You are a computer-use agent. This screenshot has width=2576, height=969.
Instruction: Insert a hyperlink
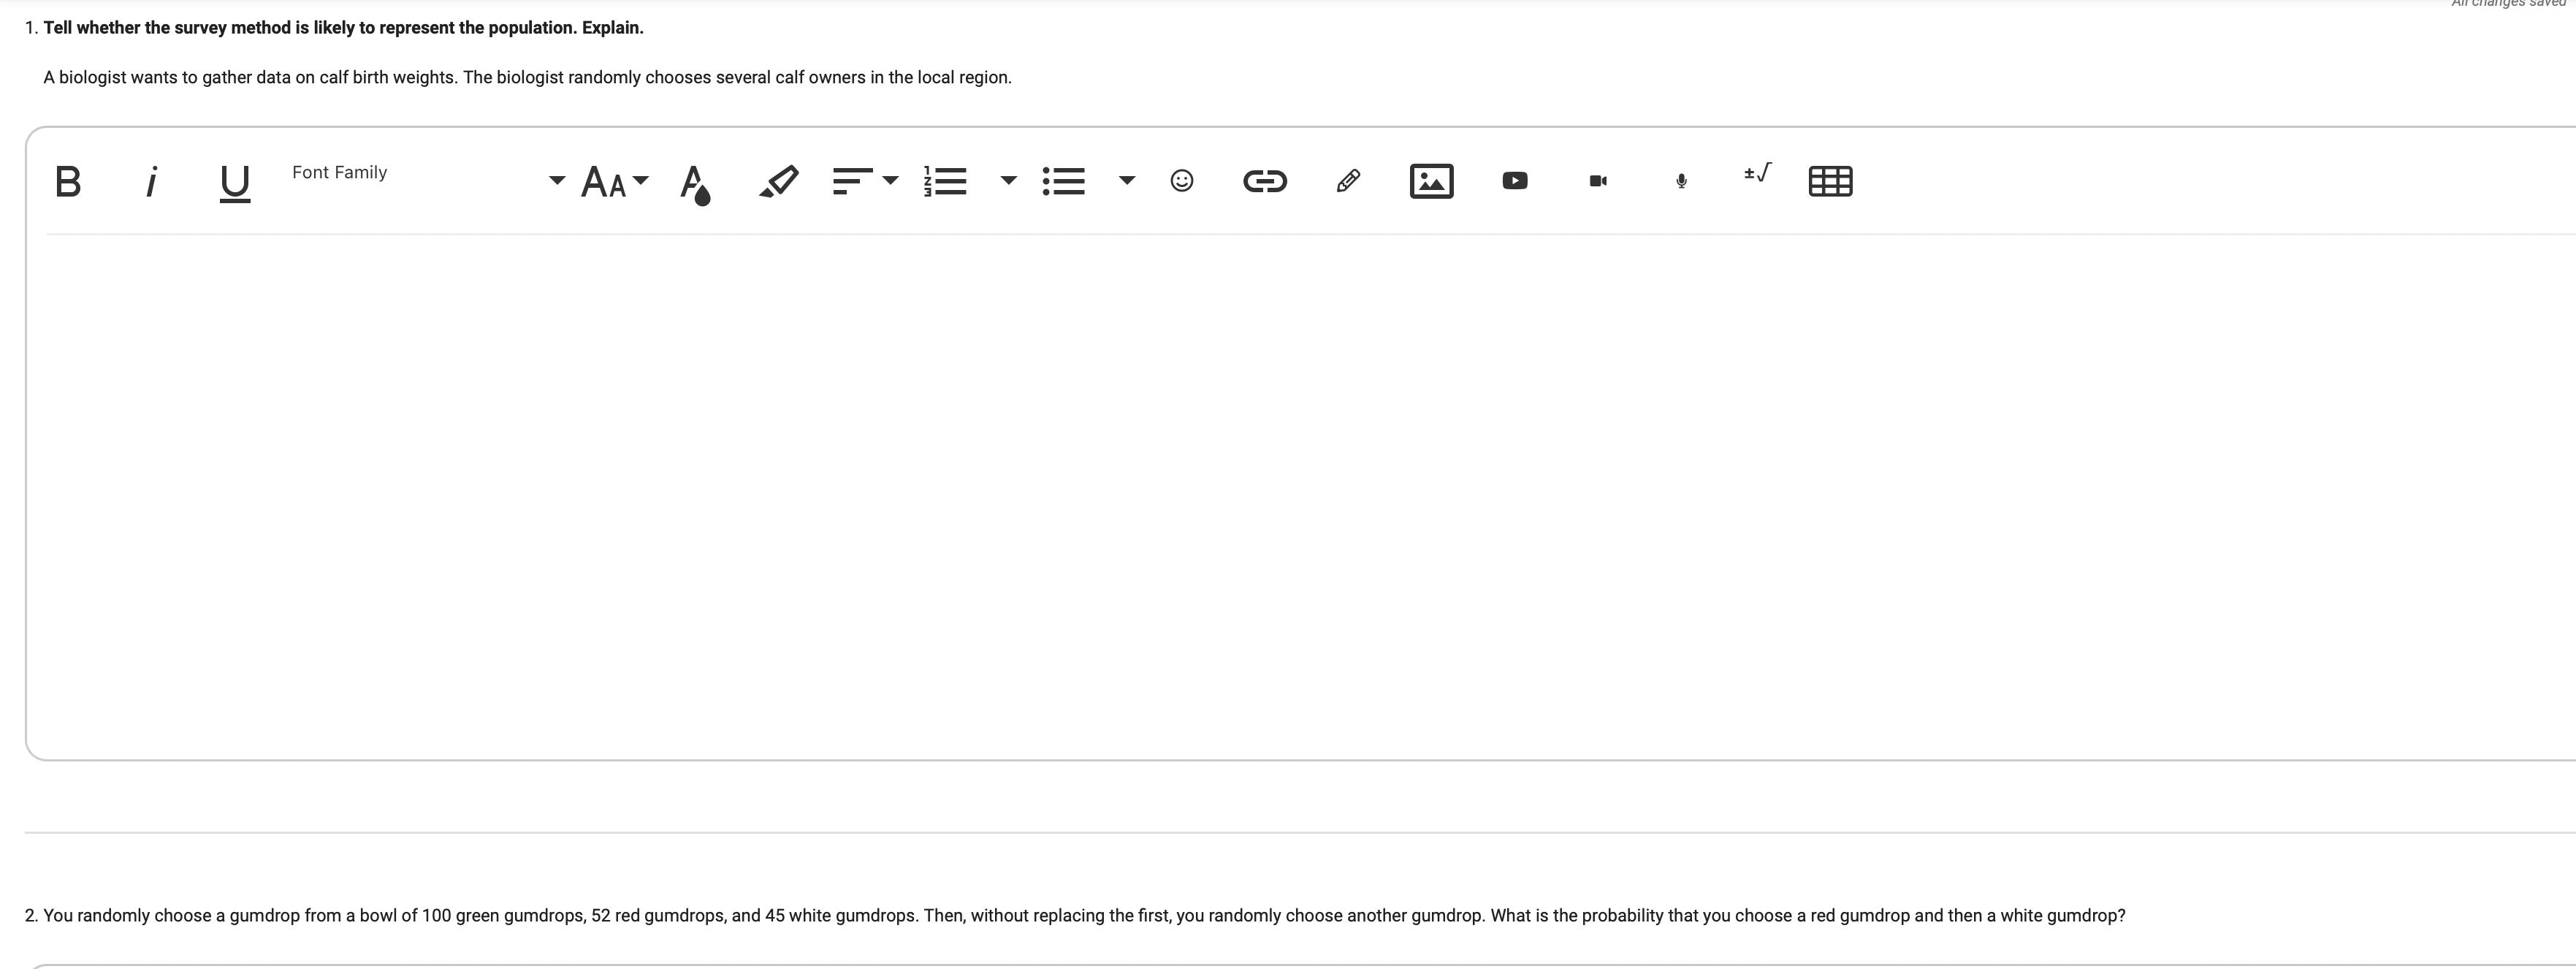point(1265,181)
